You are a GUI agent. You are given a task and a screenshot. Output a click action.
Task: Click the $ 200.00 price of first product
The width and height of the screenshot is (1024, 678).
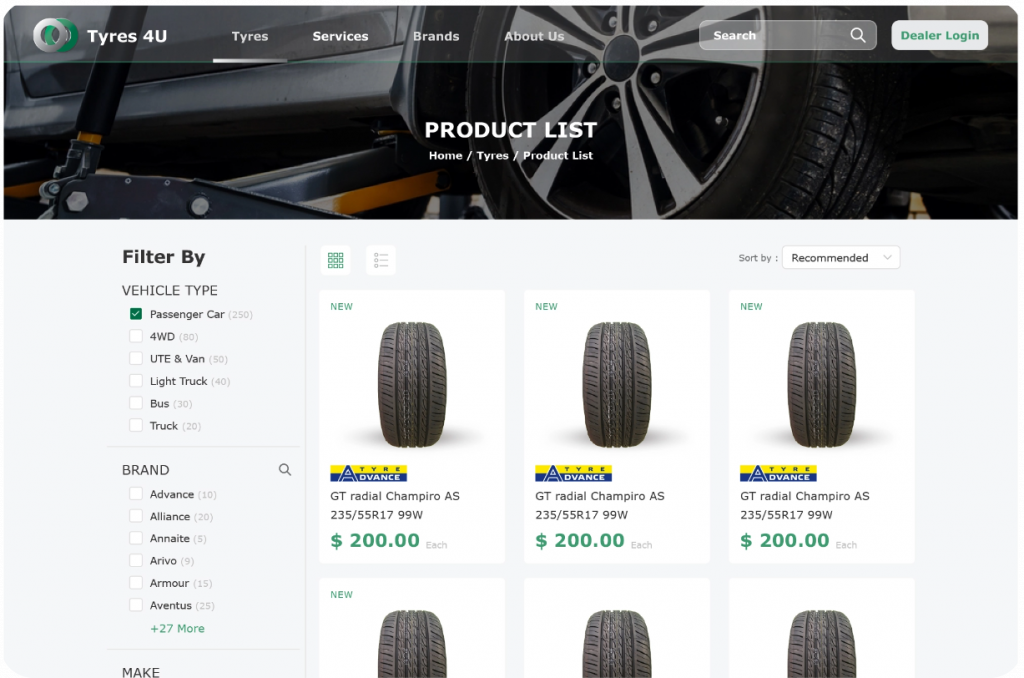(375, 541)
